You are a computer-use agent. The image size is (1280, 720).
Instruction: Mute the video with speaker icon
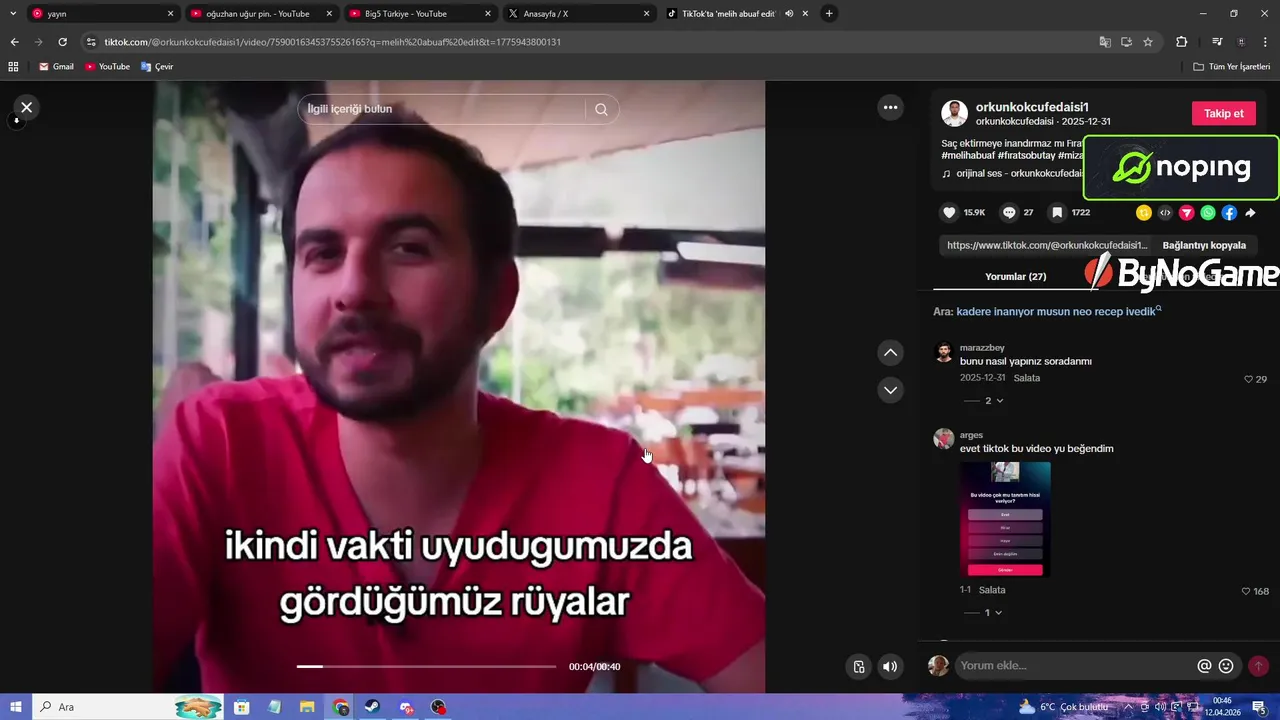click(890, 667)
